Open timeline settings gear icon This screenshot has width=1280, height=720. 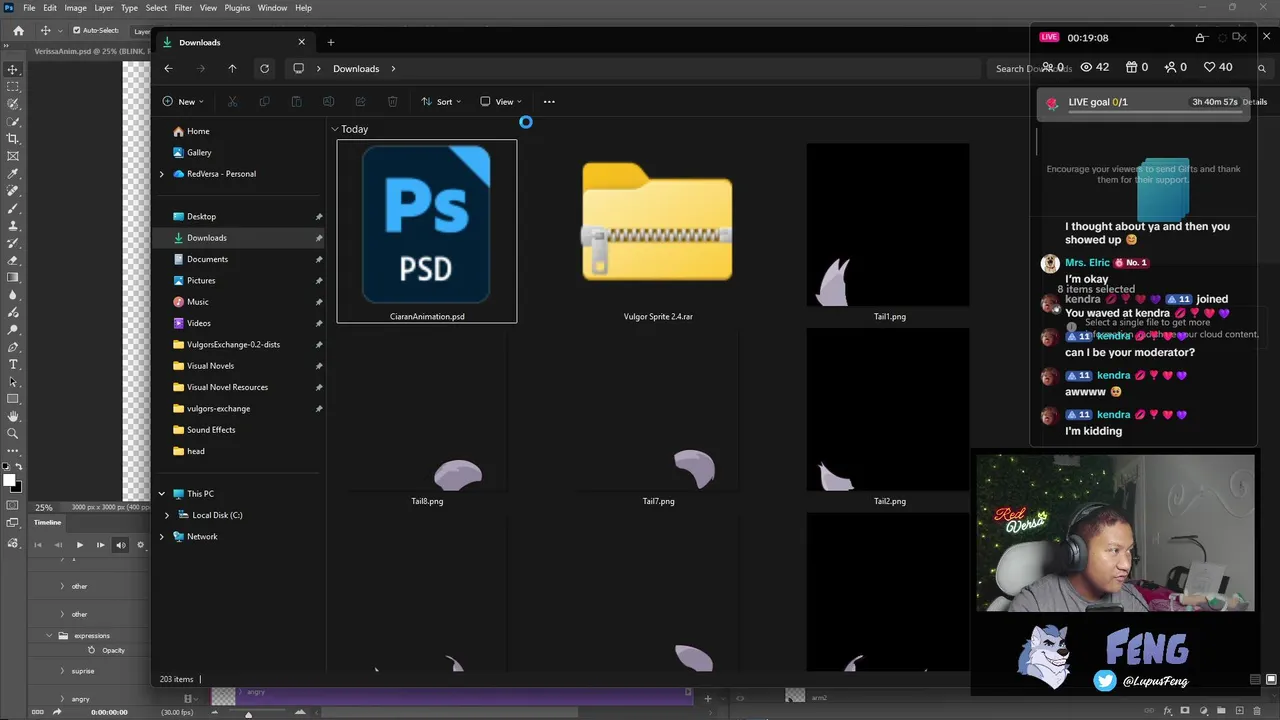tap(140, 545)
